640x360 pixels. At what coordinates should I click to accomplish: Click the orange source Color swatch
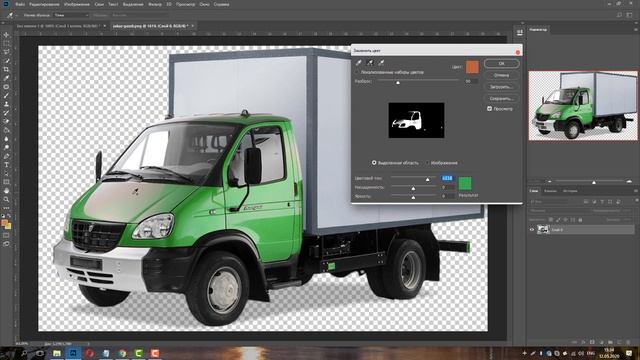point(472,67)
